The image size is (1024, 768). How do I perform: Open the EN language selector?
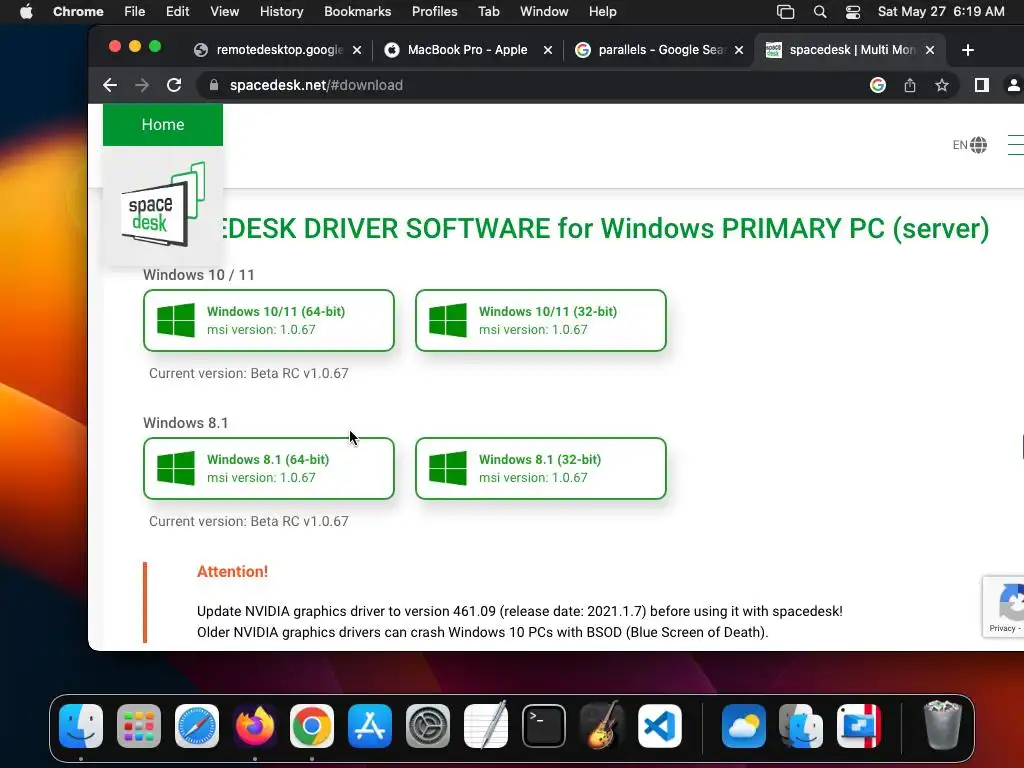[x=969, y=144]
